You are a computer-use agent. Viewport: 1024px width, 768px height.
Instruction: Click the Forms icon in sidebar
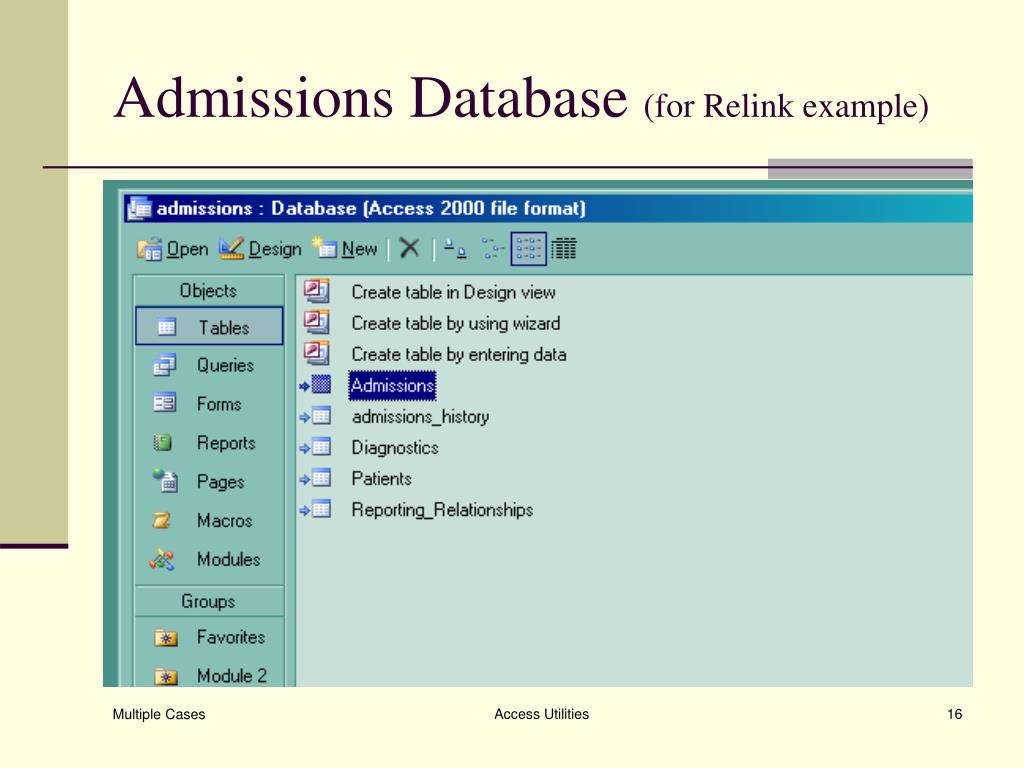pyautogui.click(x=165, y=403)
